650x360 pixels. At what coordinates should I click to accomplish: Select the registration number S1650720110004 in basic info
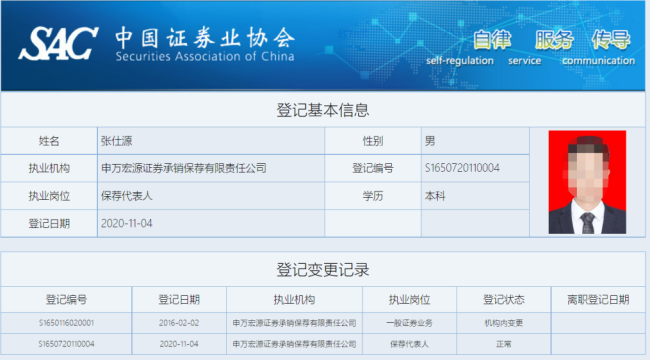click(x=462, y=168)
